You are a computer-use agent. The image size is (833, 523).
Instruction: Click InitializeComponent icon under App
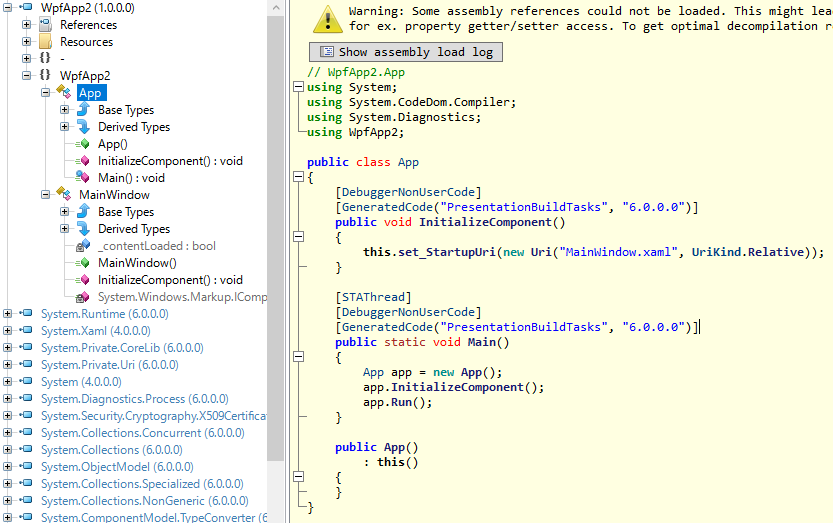[x=82, y=161]
